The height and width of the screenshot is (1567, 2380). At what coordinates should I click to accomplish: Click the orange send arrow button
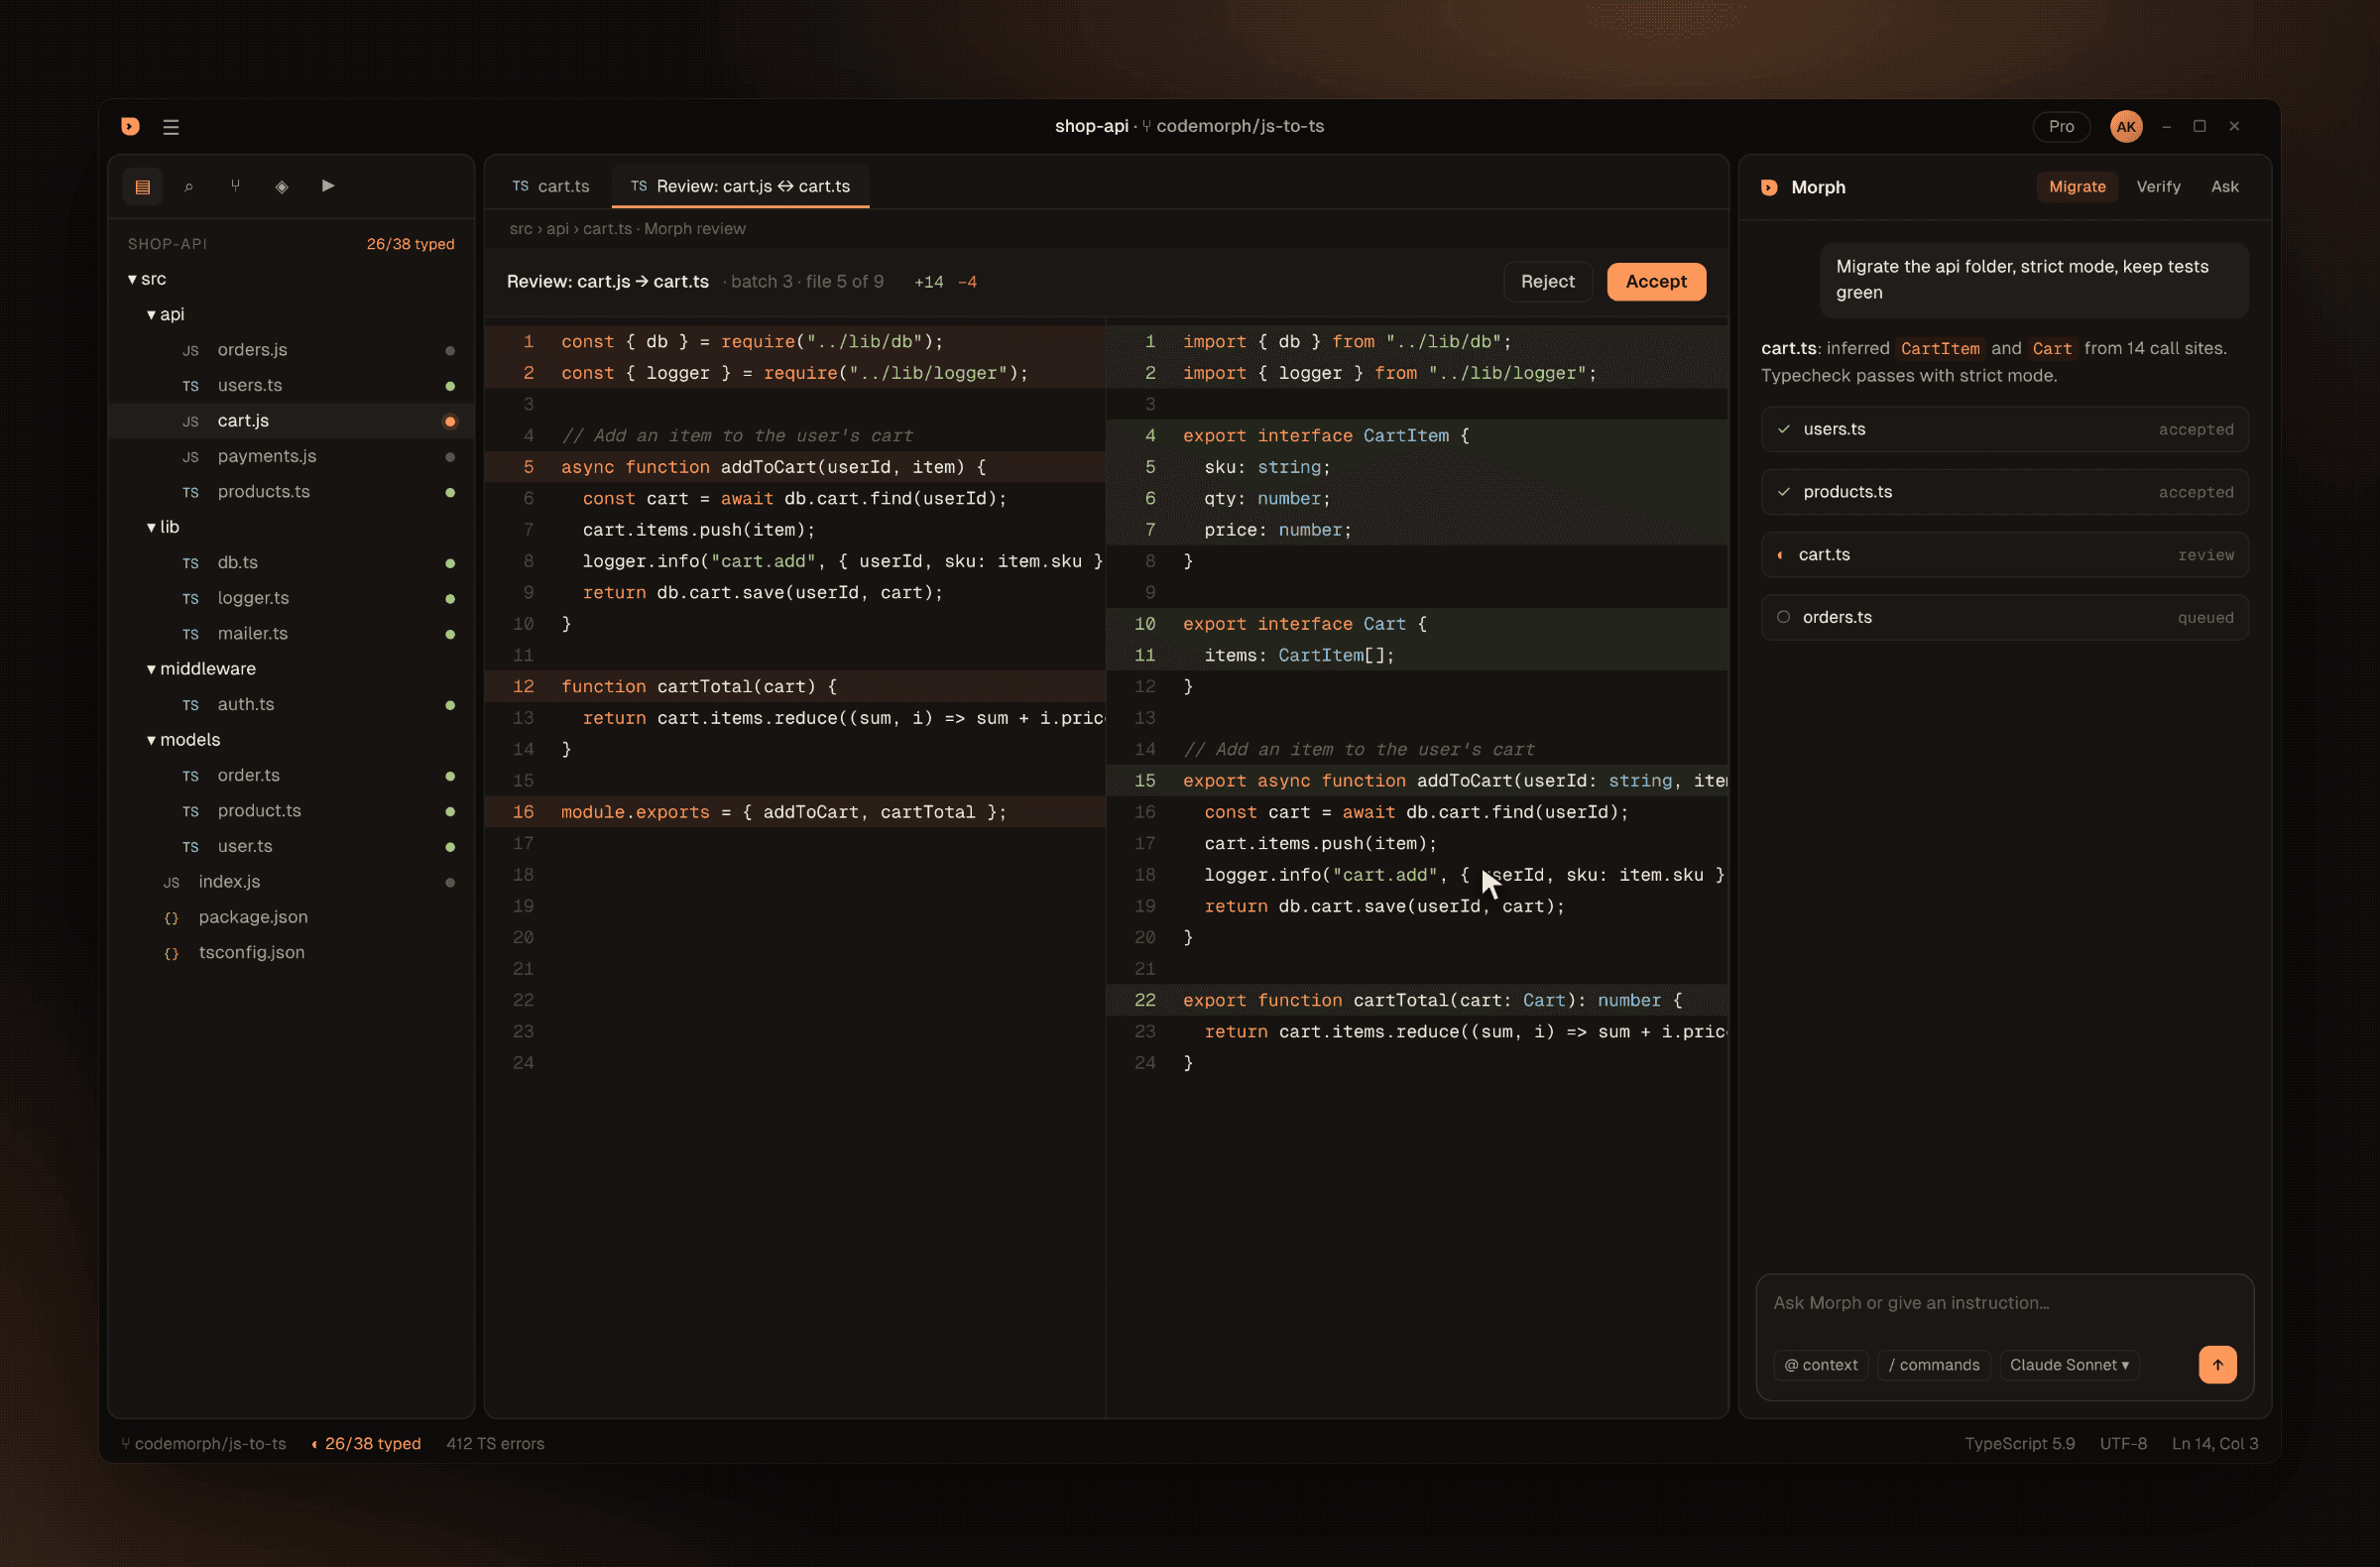point(2217,1364)
